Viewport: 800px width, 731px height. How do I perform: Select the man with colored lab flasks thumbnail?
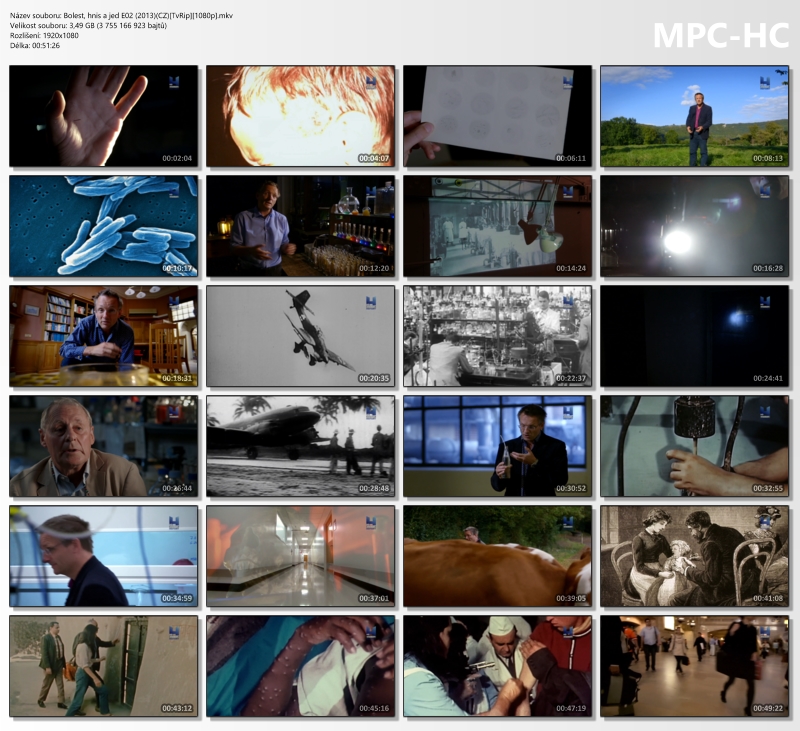click(300, 226)
